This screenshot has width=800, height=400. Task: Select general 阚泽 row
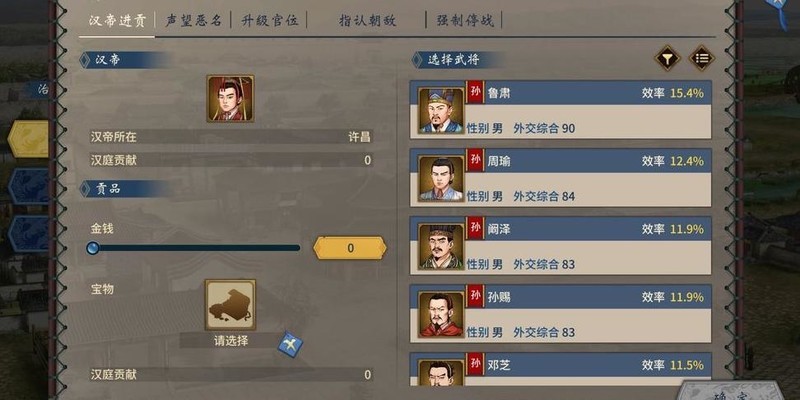tap(561, 245)
